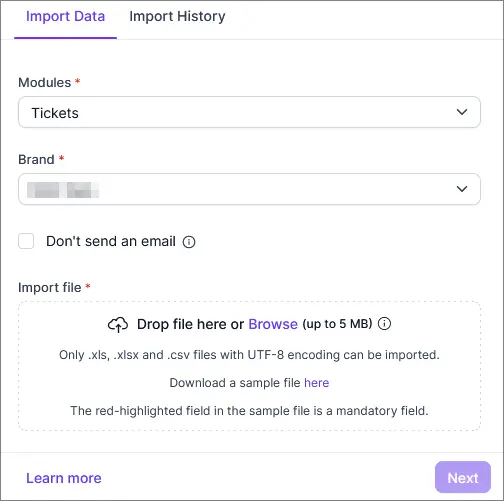Click Browse to choose a file

(x=273, y=324)
